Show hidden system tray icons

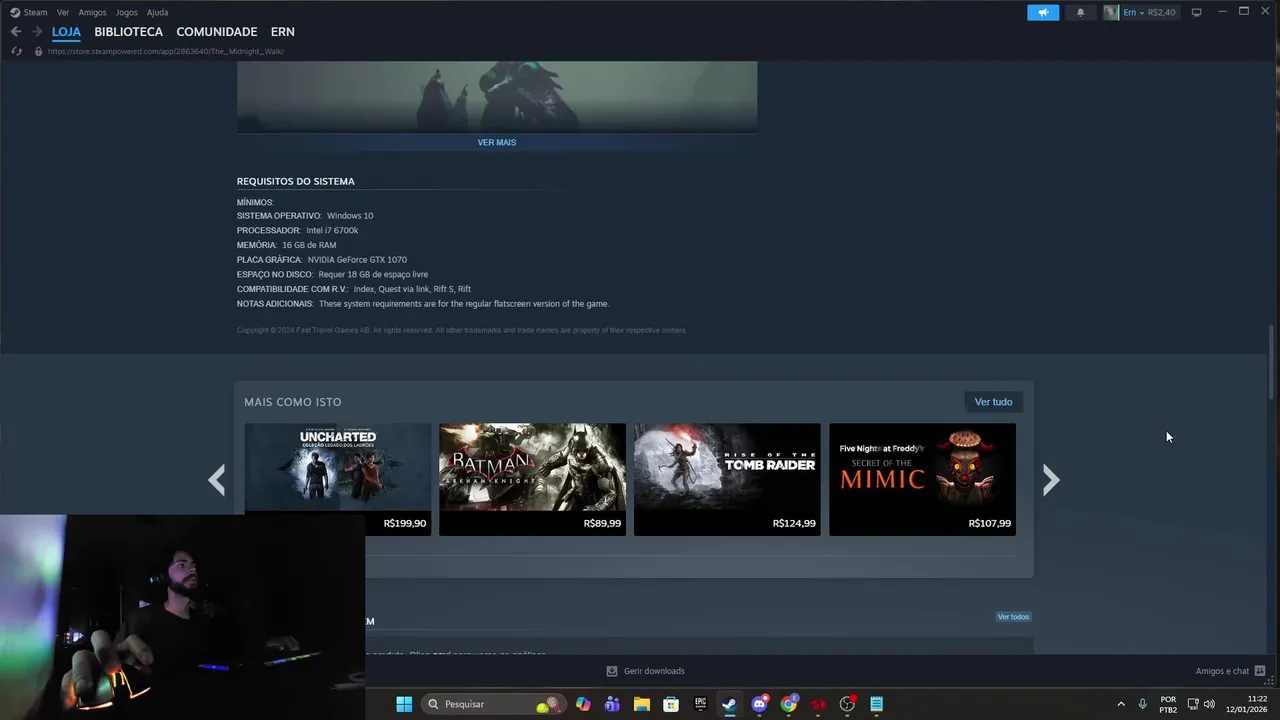point(1120,704)
